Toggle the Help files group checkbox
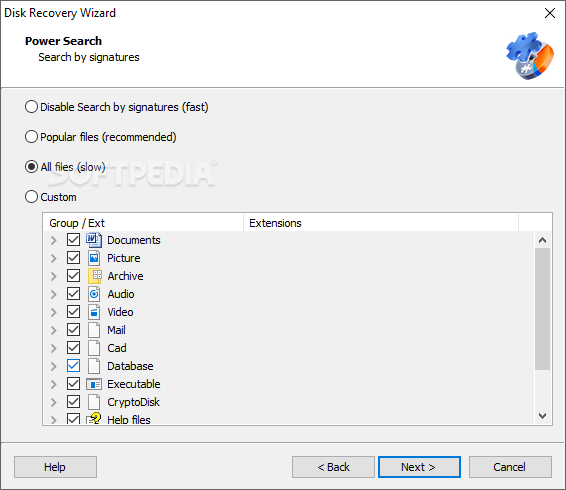566x490 pixels. [x=73, y=418]
